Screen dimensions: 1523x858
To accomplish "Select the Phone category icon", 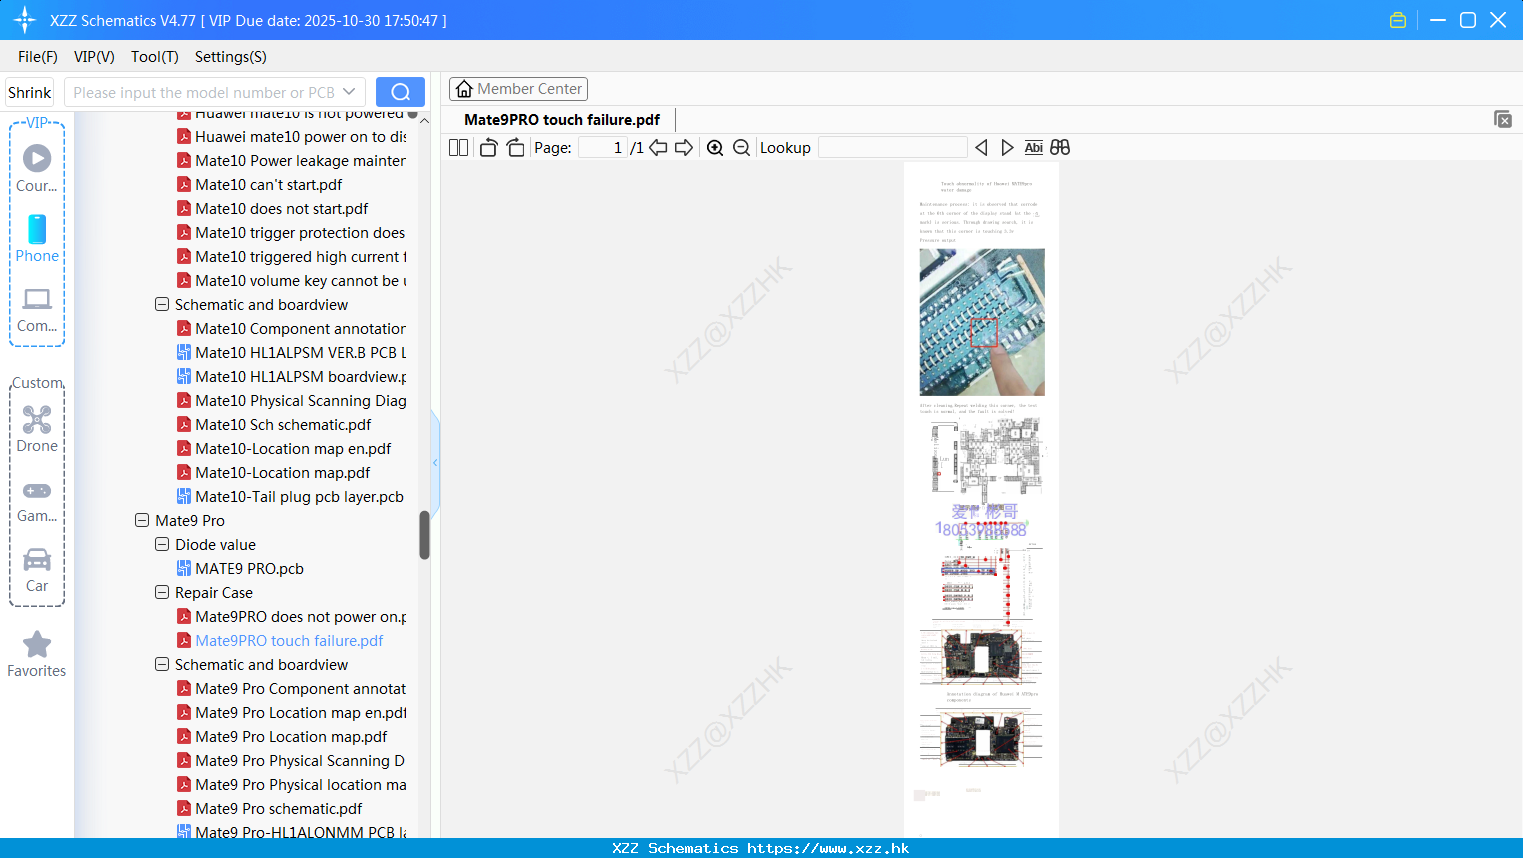I will (x=37, y=238).
